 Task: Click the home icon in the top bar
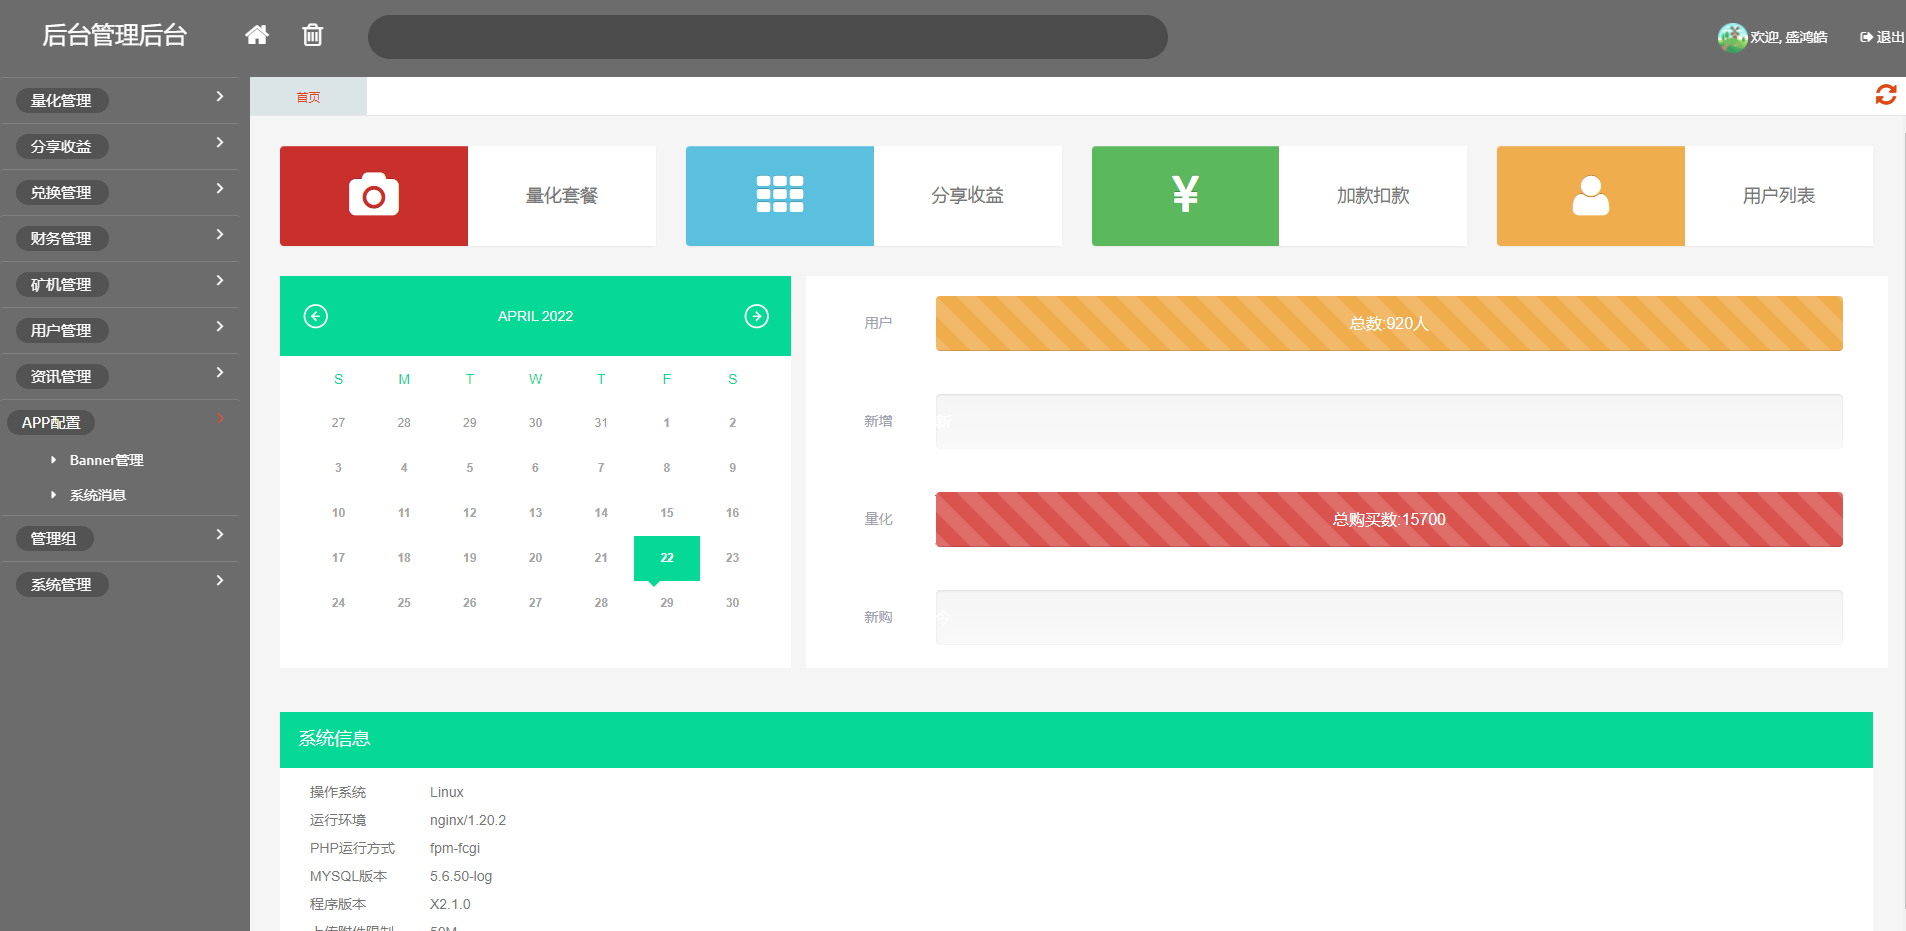[x=257, y=34]
